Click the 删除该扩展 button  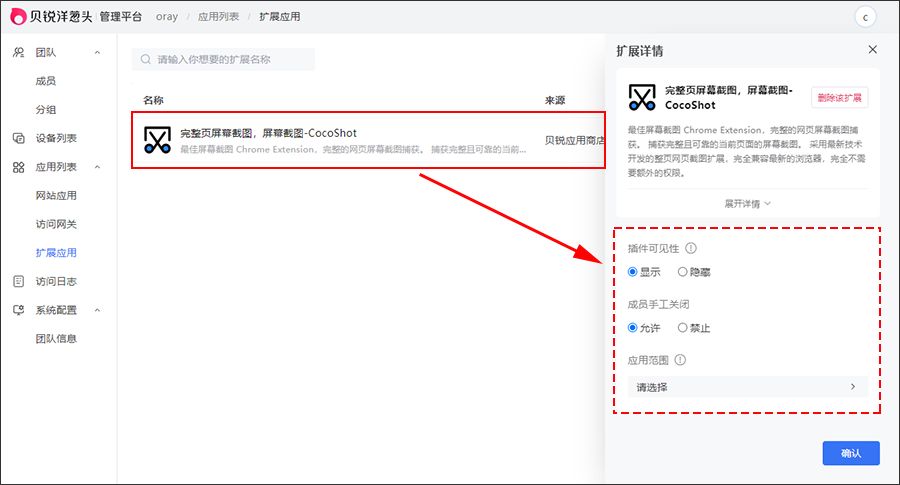839,98
